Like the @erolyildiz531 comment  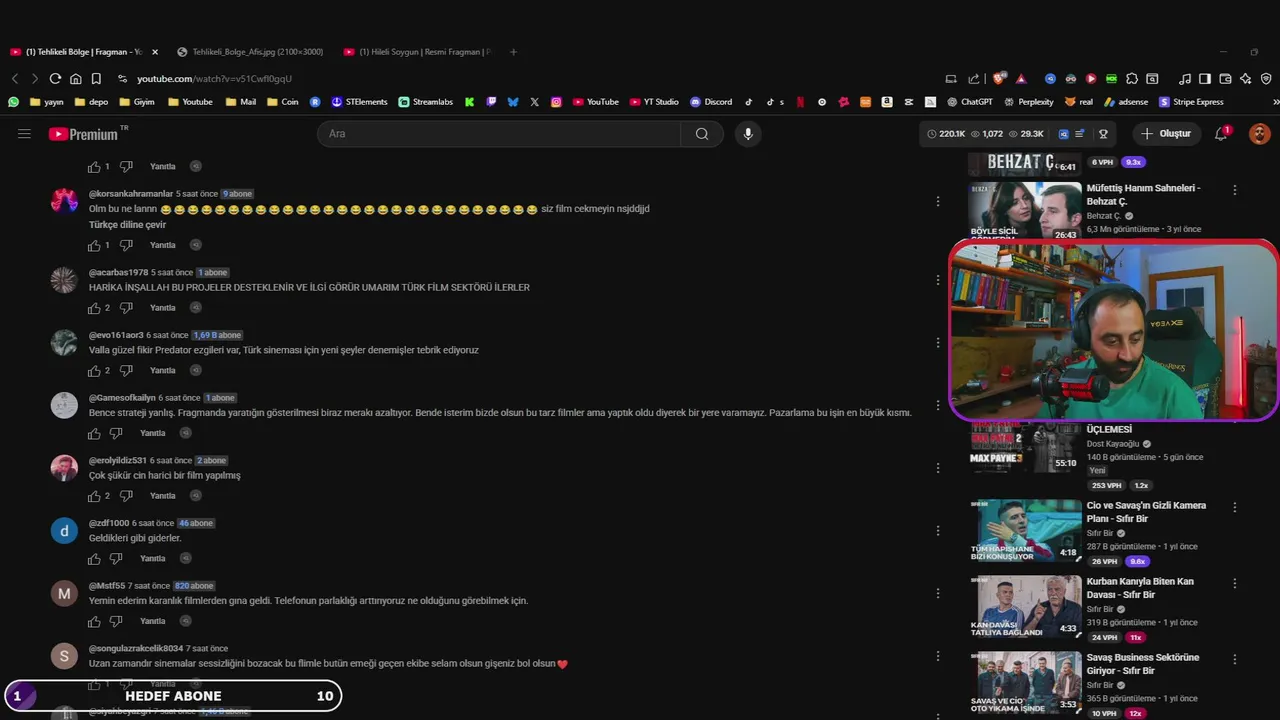(94, 496)
